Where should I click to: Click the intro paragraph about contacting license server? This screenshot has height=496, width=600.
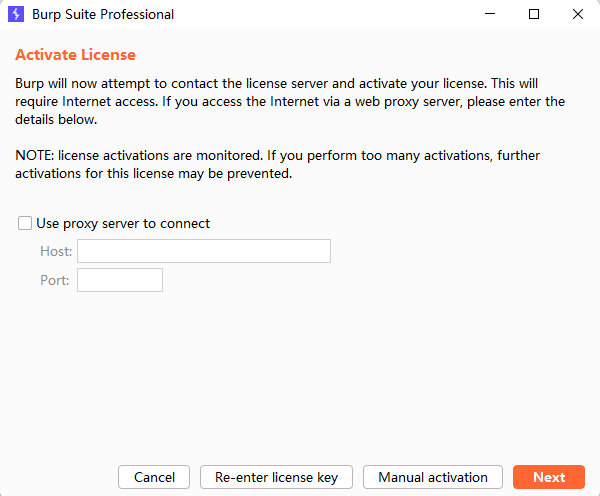290,101
